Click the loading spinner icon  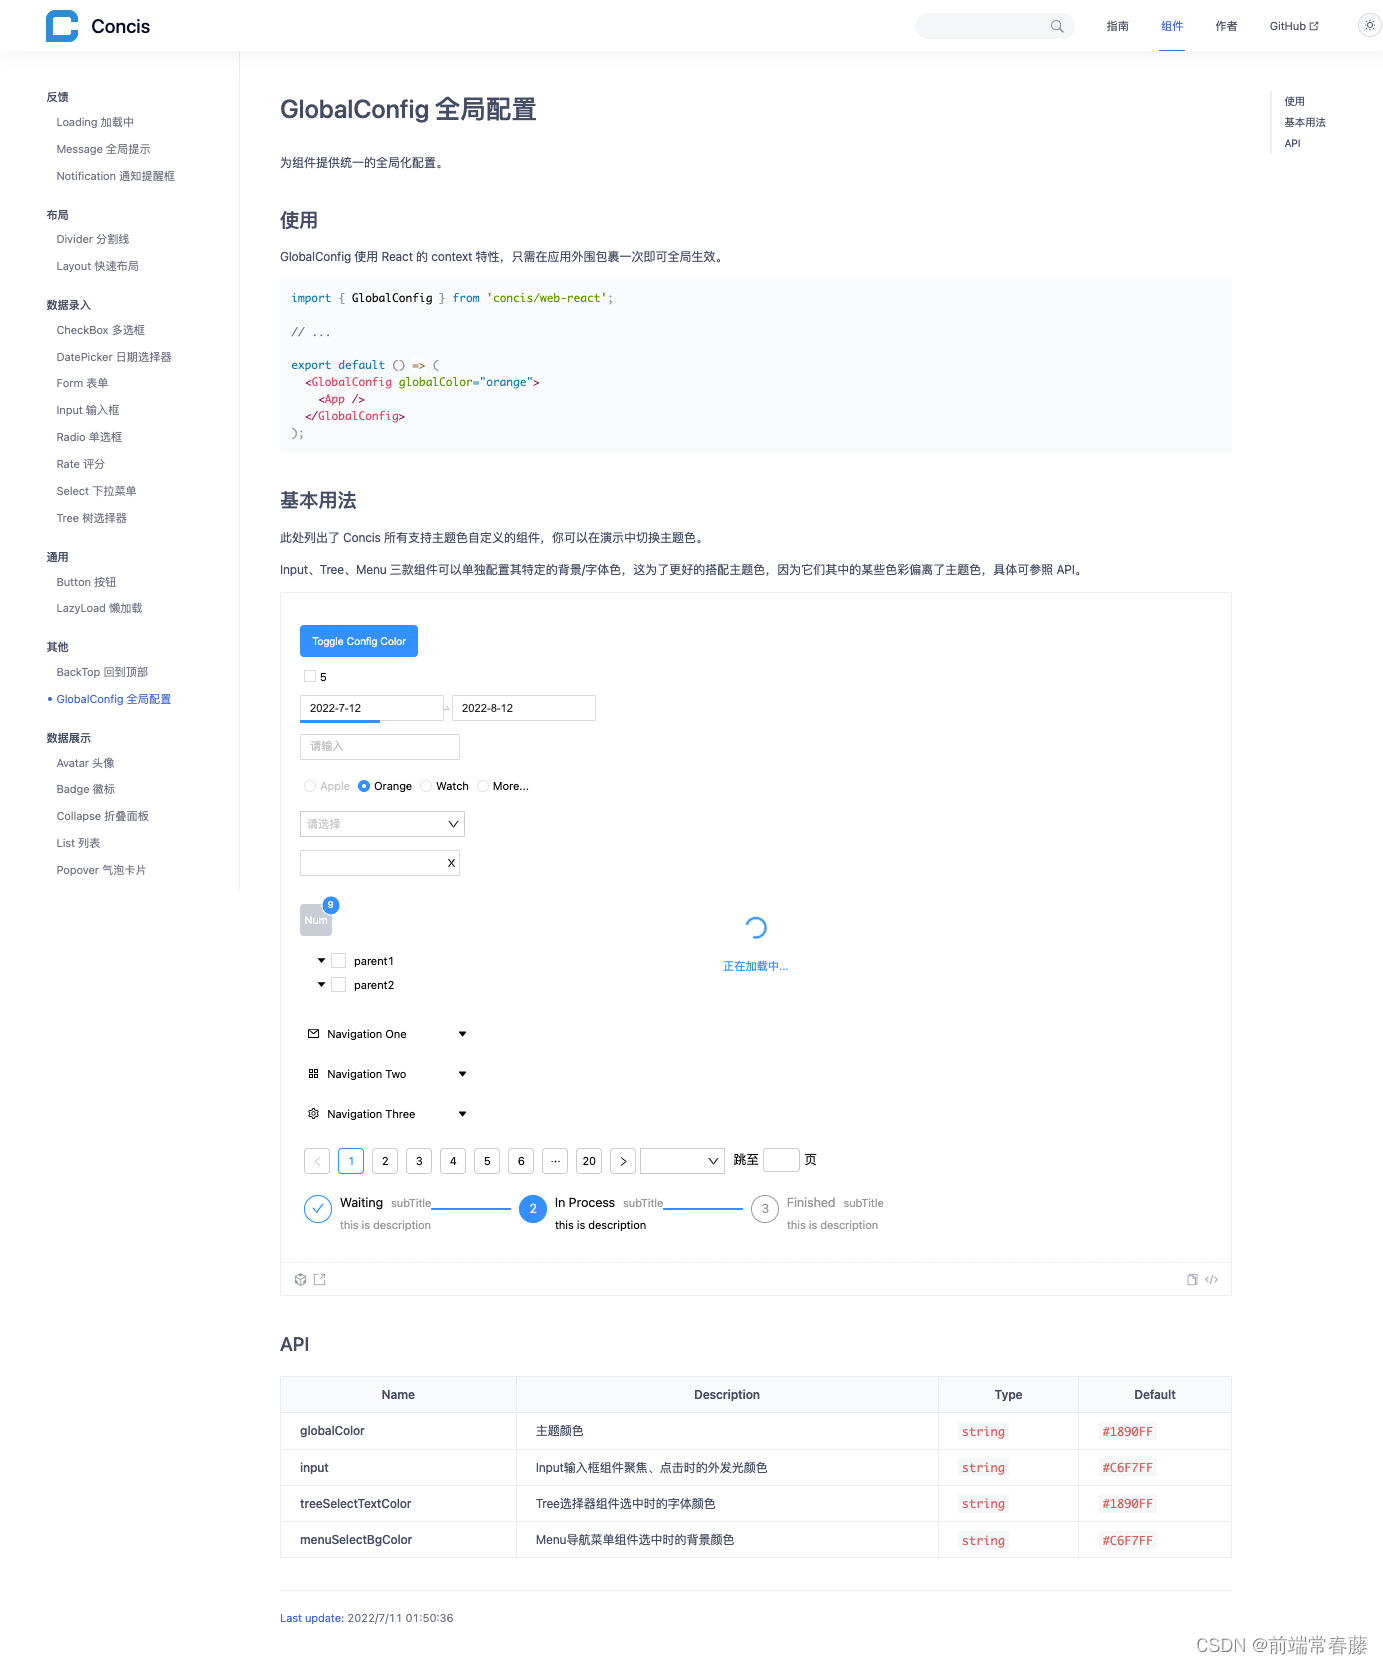pyautogui.click(x=756, y=928)
